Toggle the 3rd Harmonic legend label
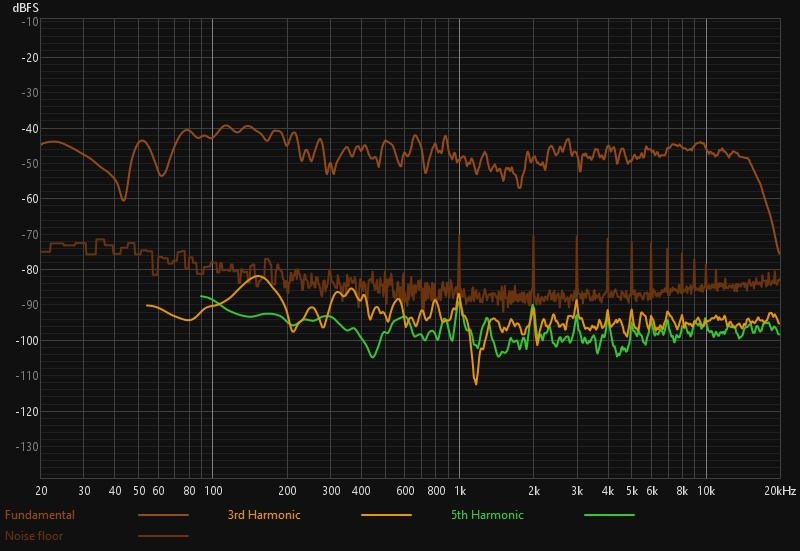Screen dimensions: 800x551 pyautogui.click(x=264, y=515)
